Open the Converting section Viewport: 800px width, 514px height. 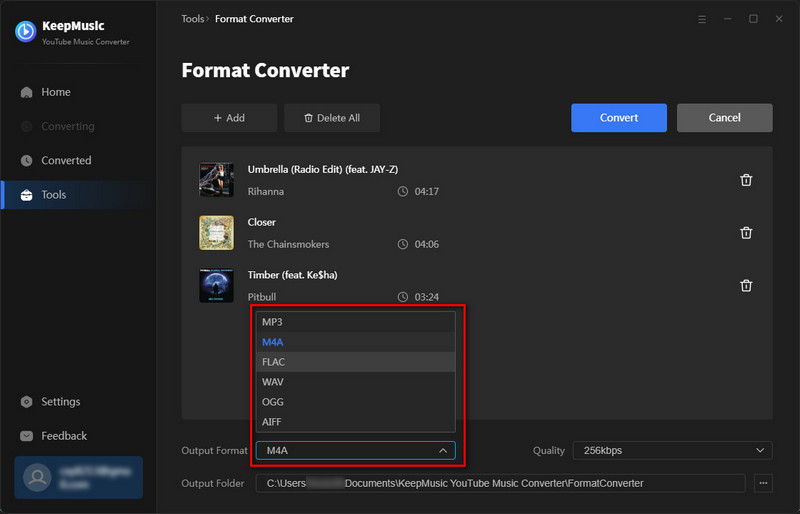coord(67,126)
